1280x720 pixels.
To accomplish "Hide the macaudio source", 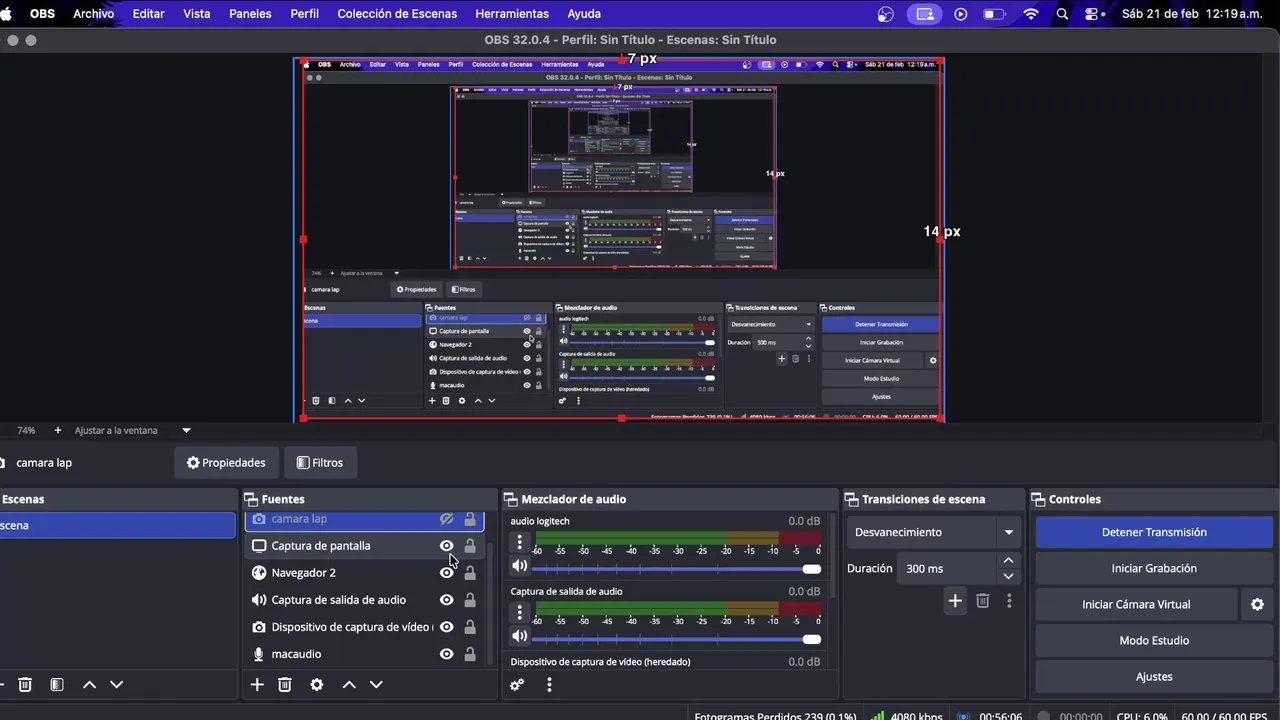I will point(447,654).
